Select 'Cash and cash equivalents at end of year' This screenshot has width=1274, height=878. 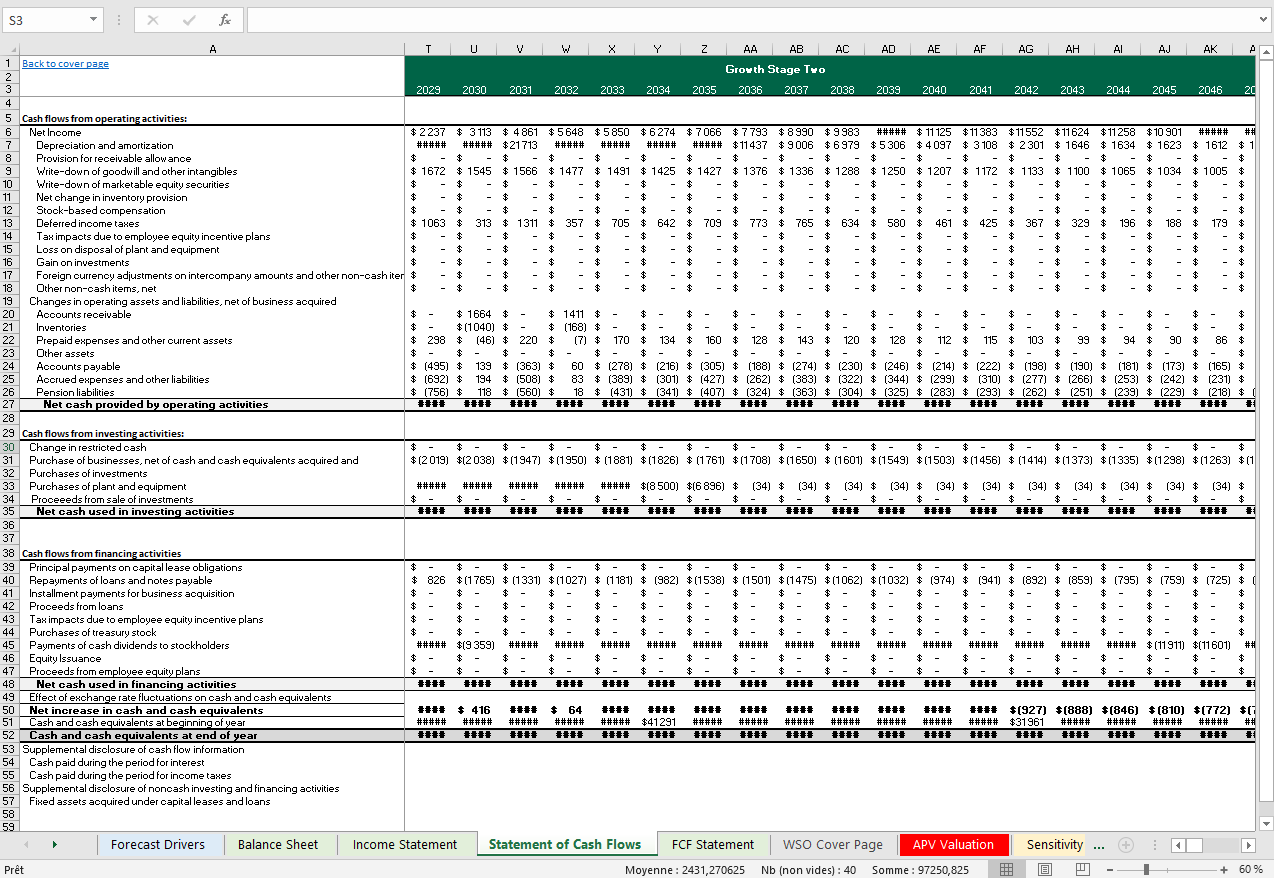coord(143,735)
